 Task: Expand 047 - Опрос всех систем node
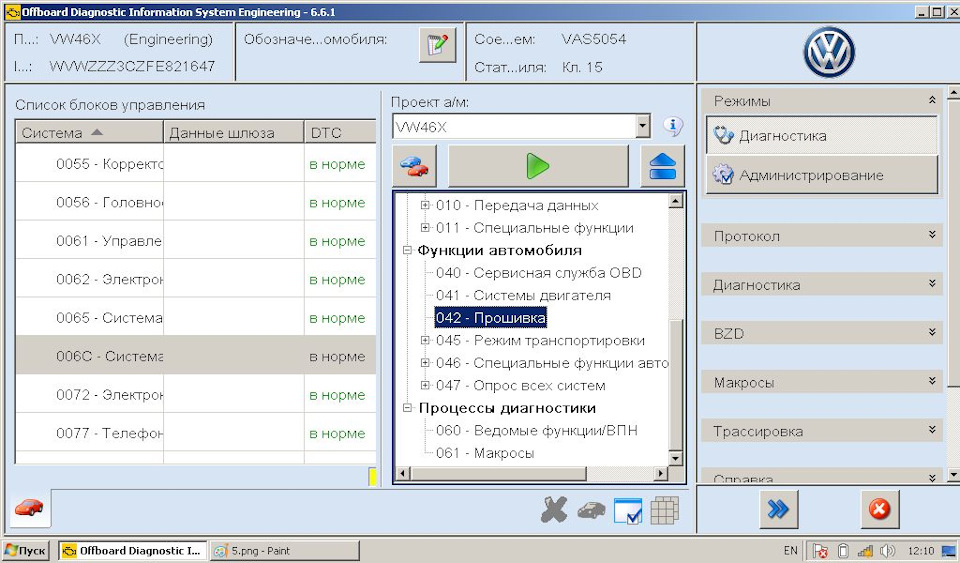pyautogui.click(x=425, y=385)
